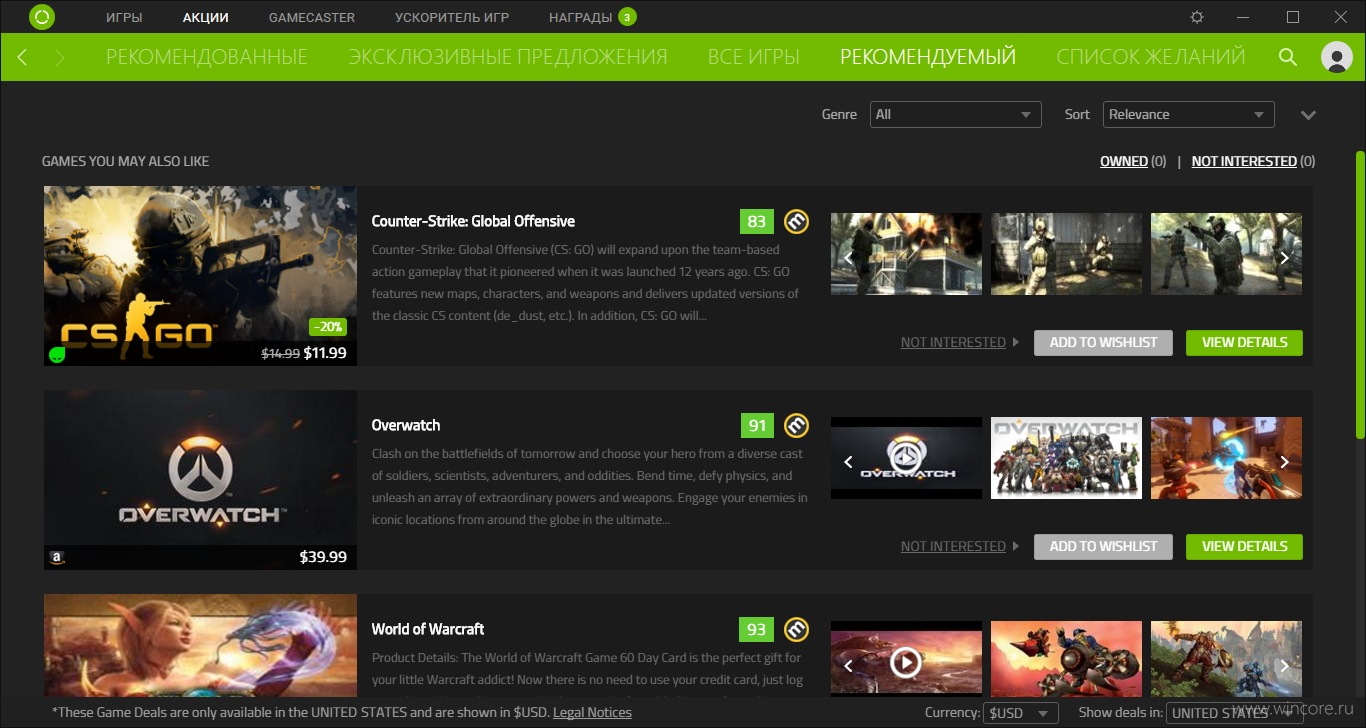1366x728 pixels.
Task: Click the rewards badge showing 3
Action: coord(627,17)
